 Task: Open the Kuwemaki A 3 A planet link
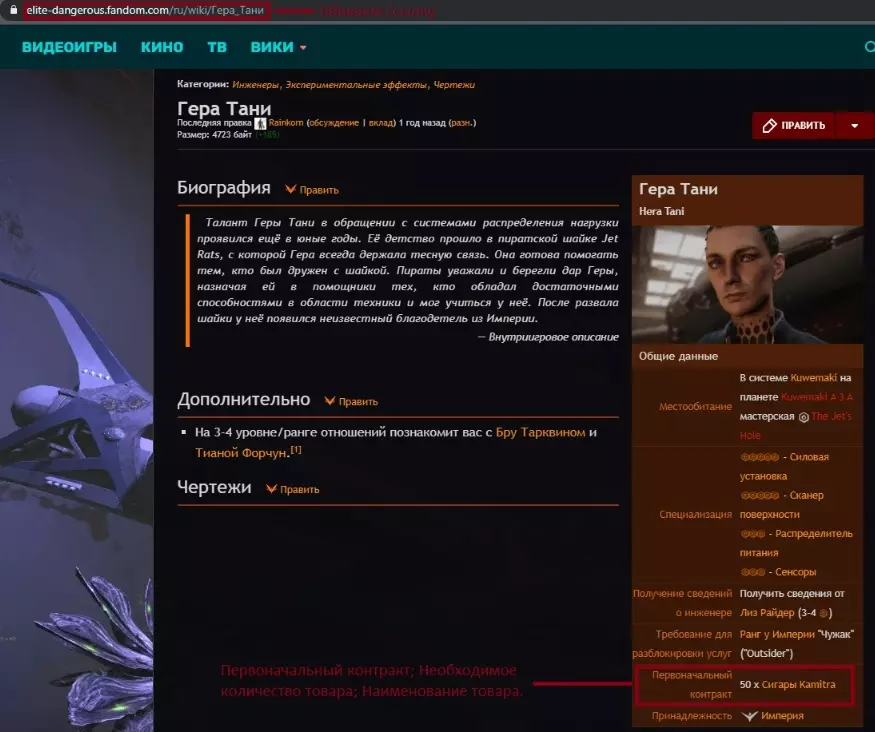[x=816, y=397]
